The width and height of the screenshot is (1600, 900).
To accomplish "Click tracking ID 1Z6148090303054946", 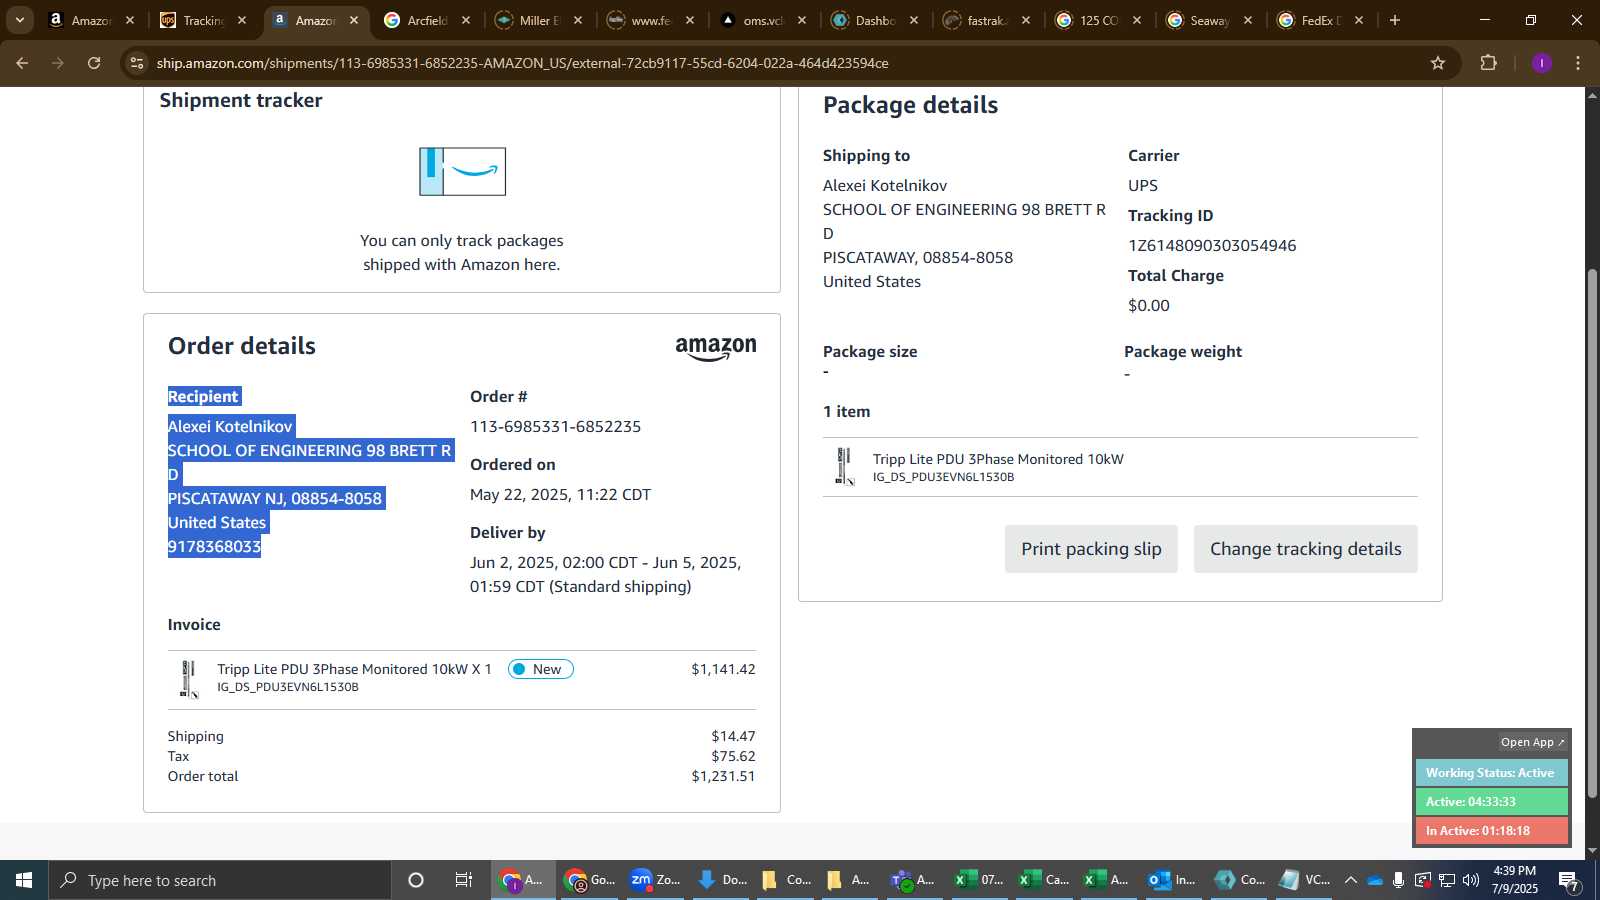I will pos(1212,246).
